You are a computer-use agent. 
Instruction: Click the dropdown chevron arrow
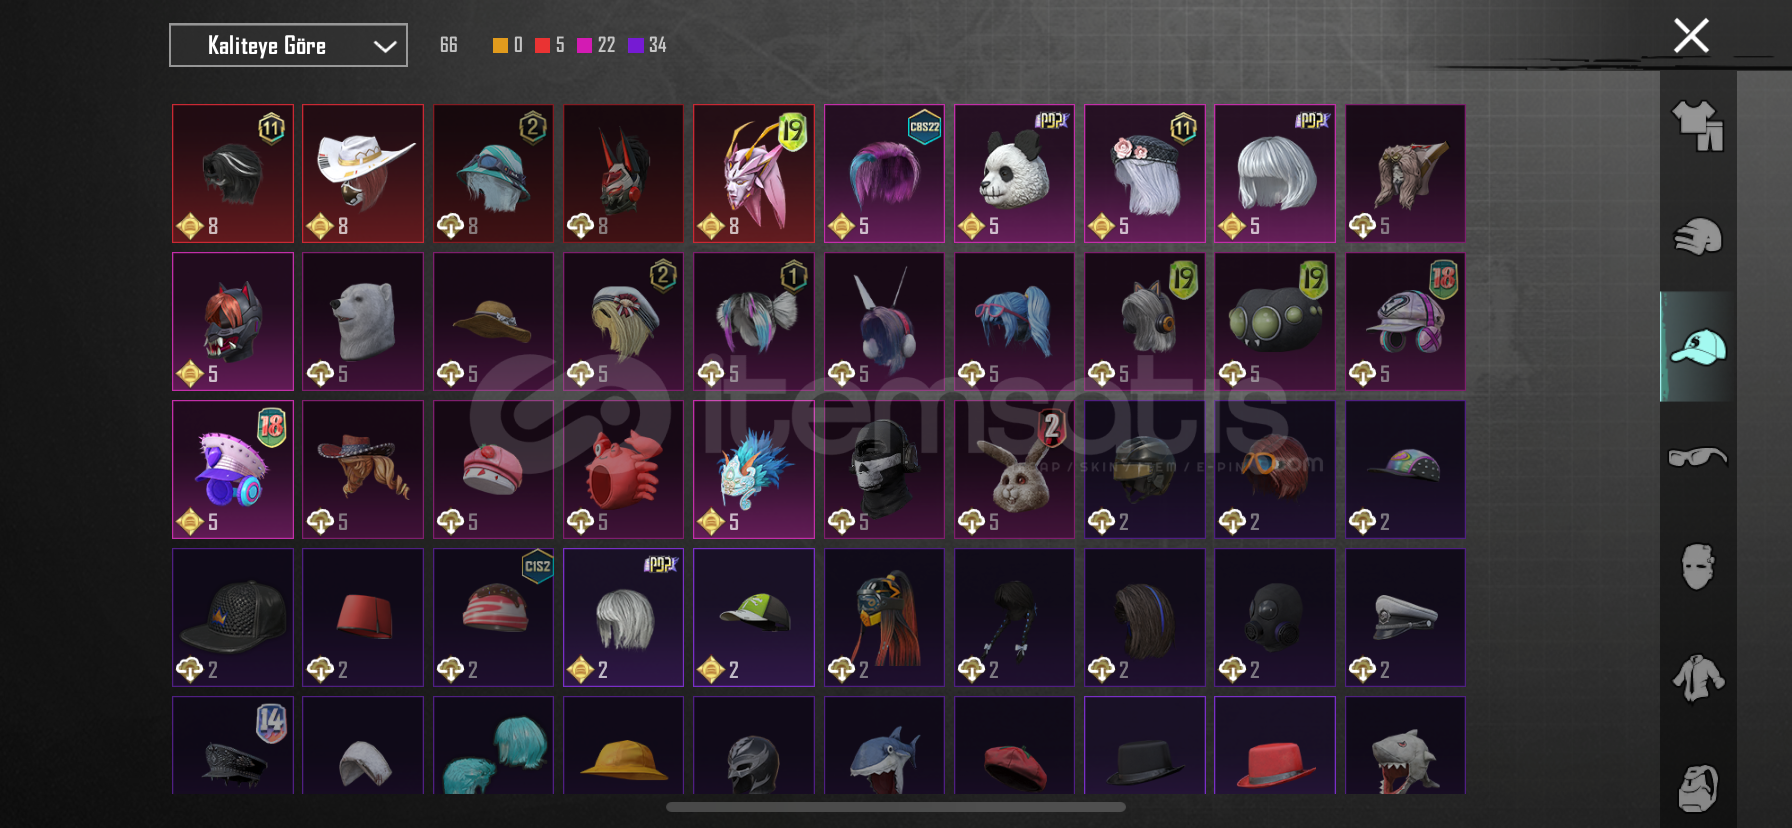(385, 46)
